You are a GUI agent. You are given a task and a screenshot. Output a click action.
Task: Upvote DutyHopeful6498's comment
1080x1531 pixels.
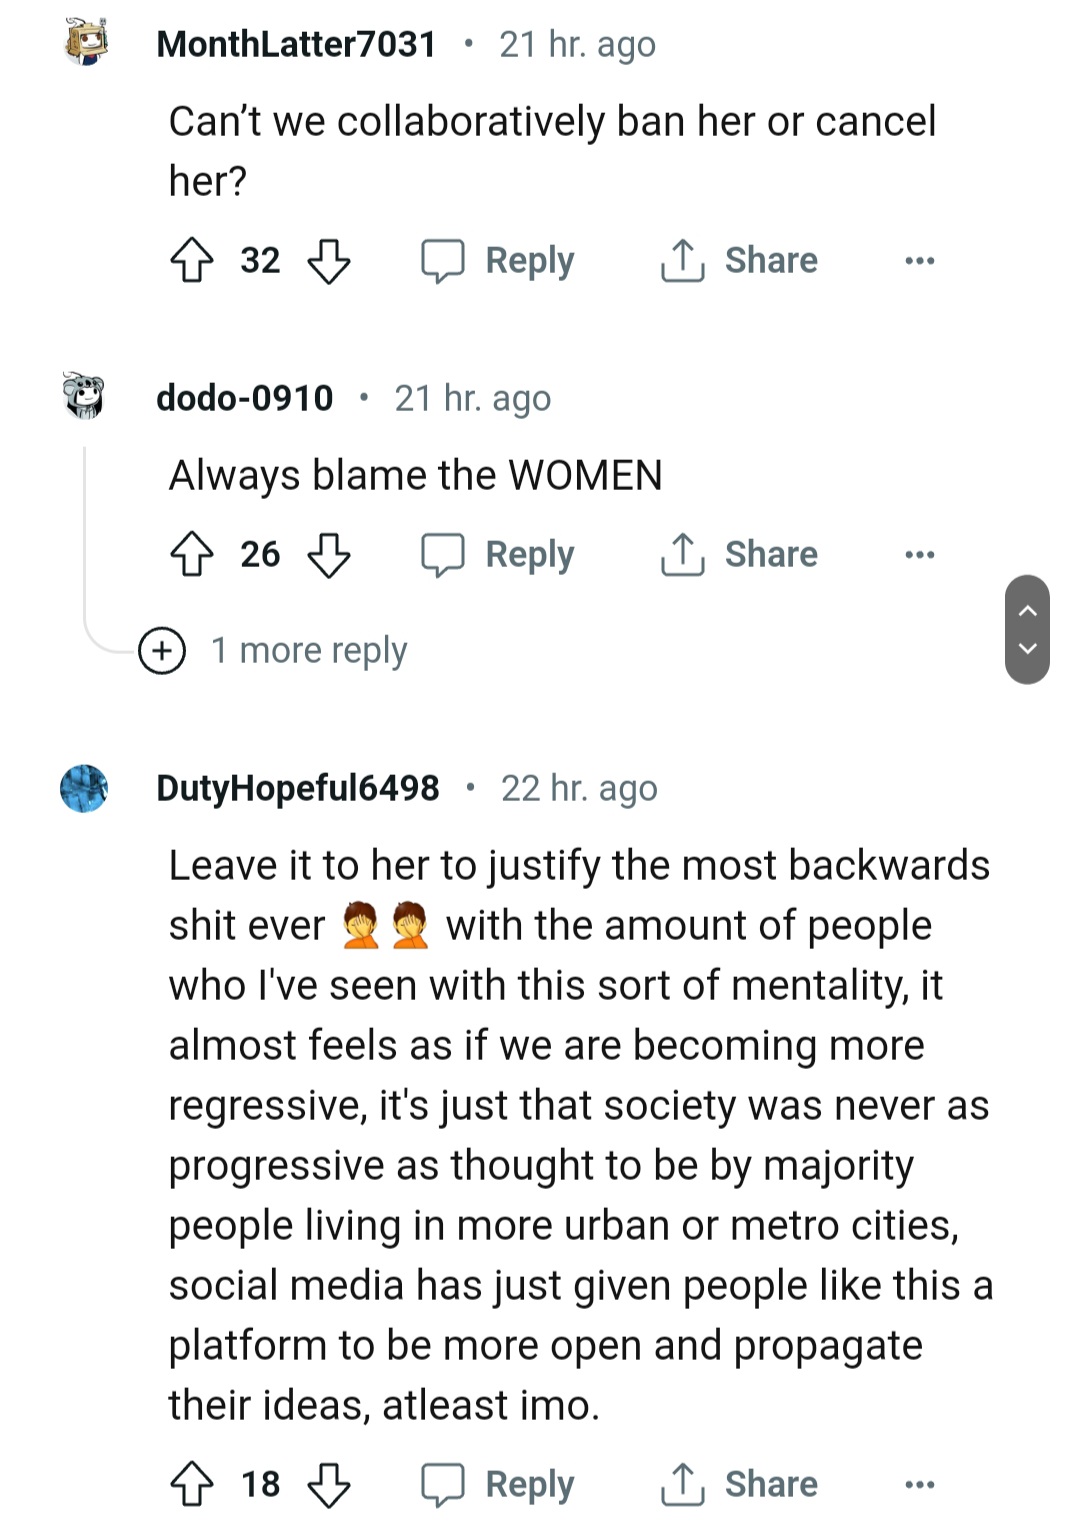tap(192, 1485)
